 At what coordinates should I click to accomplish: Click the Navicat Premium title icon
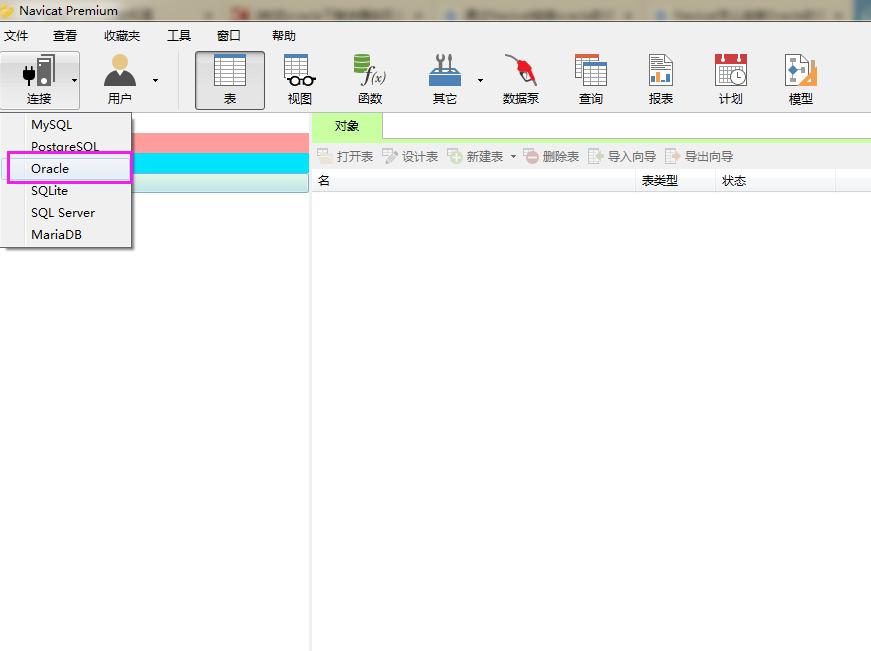(x=7, y=11)
